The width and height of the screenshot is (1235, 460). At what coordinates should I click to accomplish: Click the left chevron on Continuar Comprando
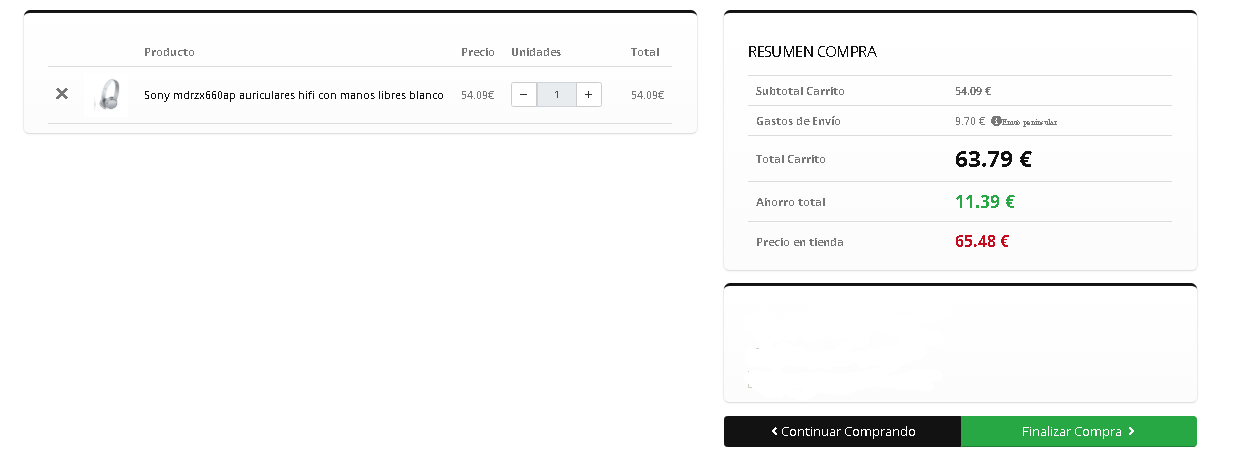pos(774,432)
